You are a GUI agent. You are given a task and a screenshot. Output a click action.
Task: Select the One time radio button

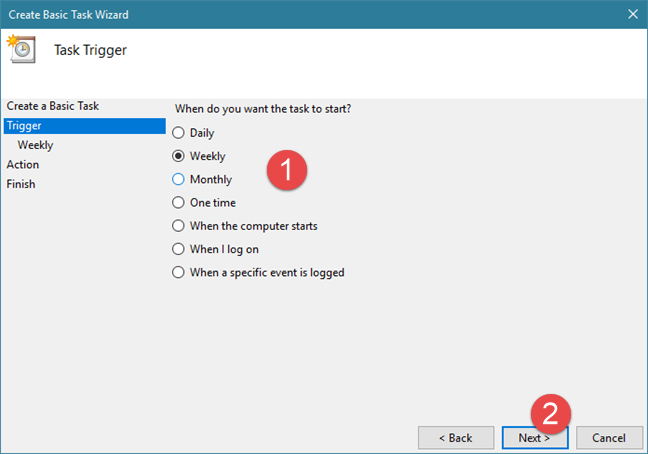pos(179,203)
